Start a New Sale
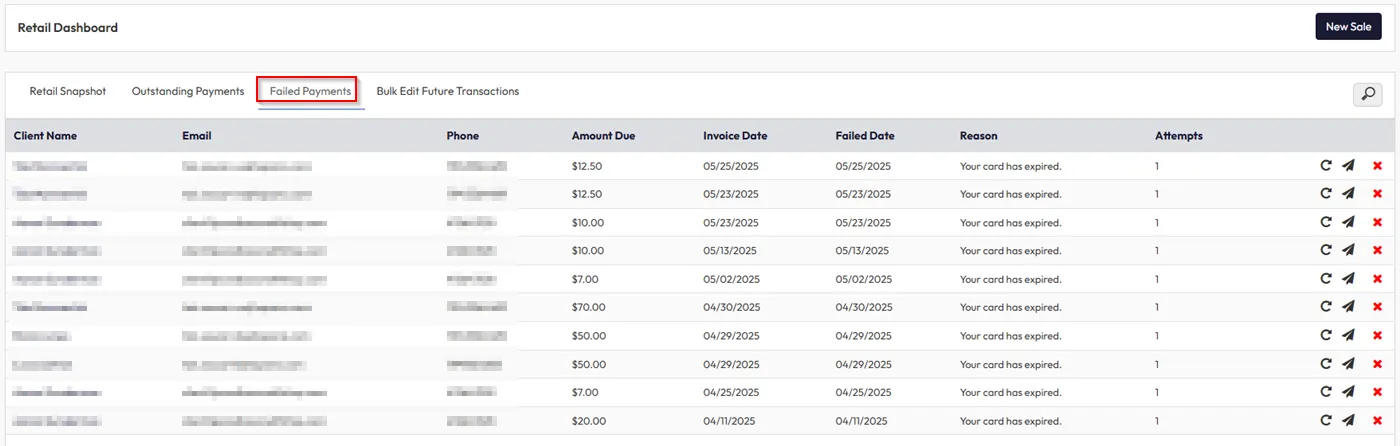1400x446 pixels. coord(1348,27)
